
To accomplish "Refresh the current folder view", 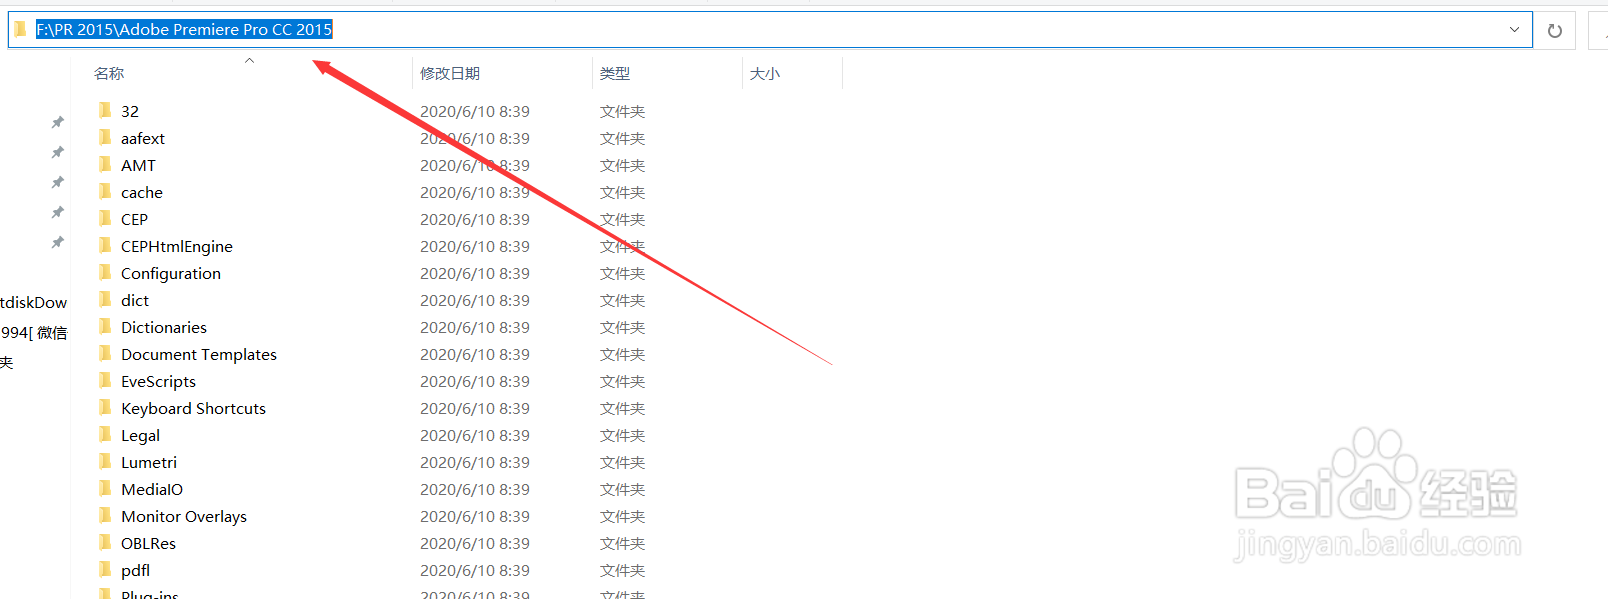I will 1554,31.
